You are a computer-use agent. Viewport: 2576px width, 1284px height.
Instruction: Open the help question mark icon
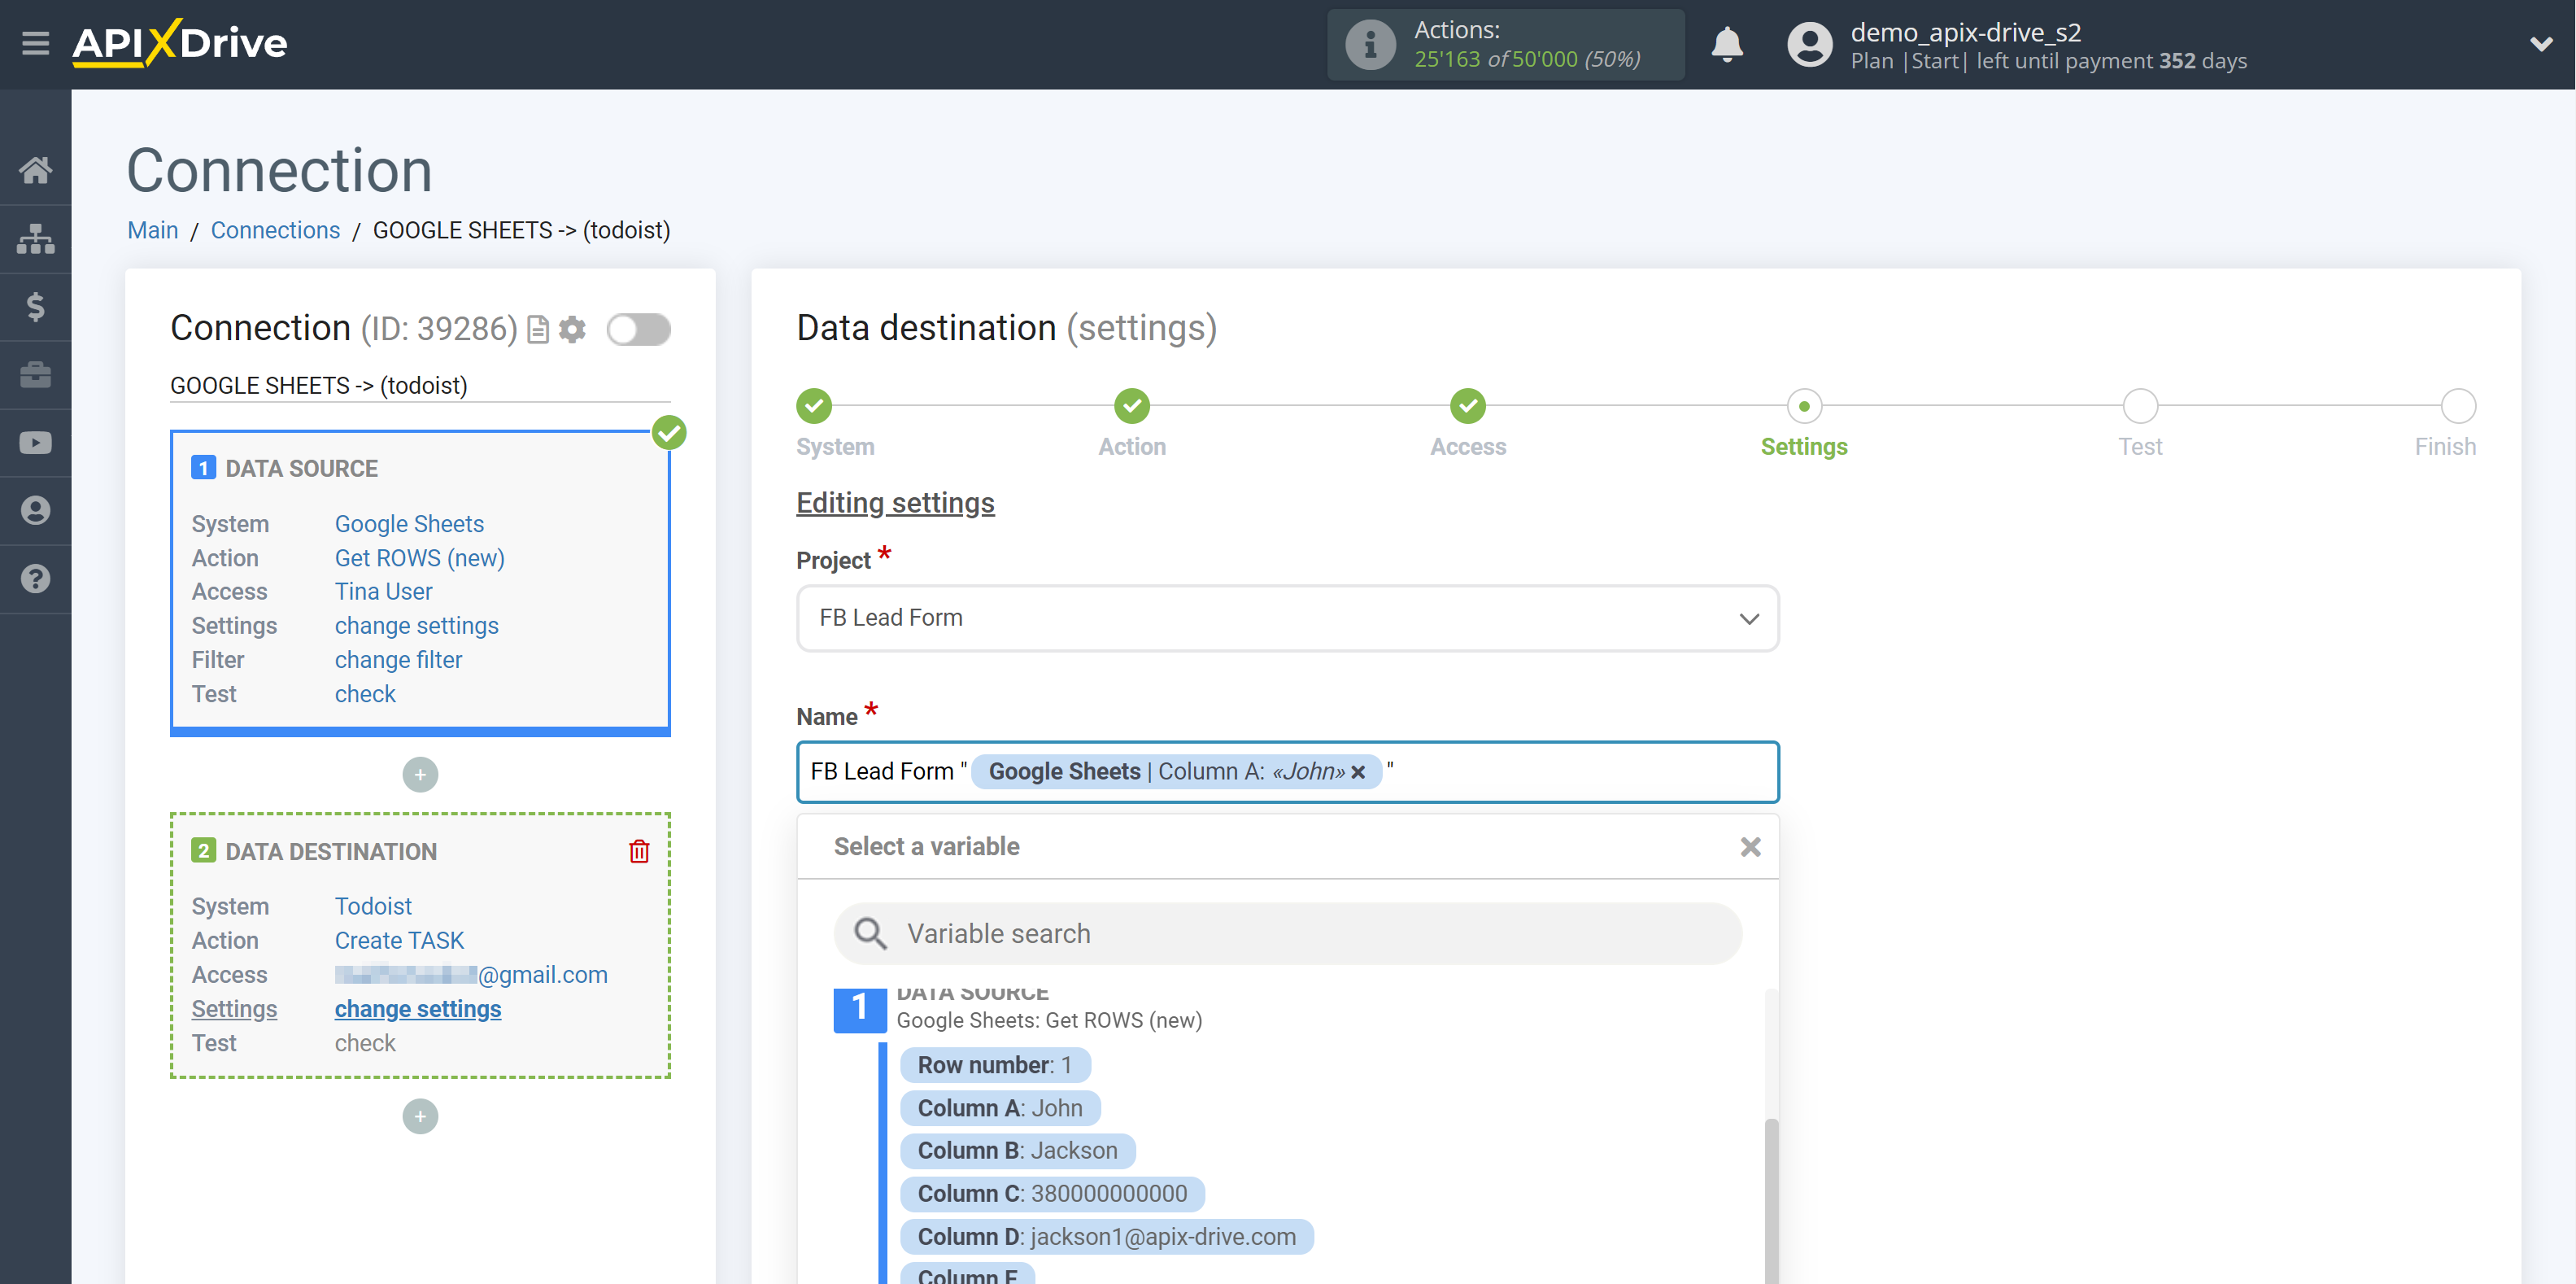pyautogui.click(x=36, y=579)
